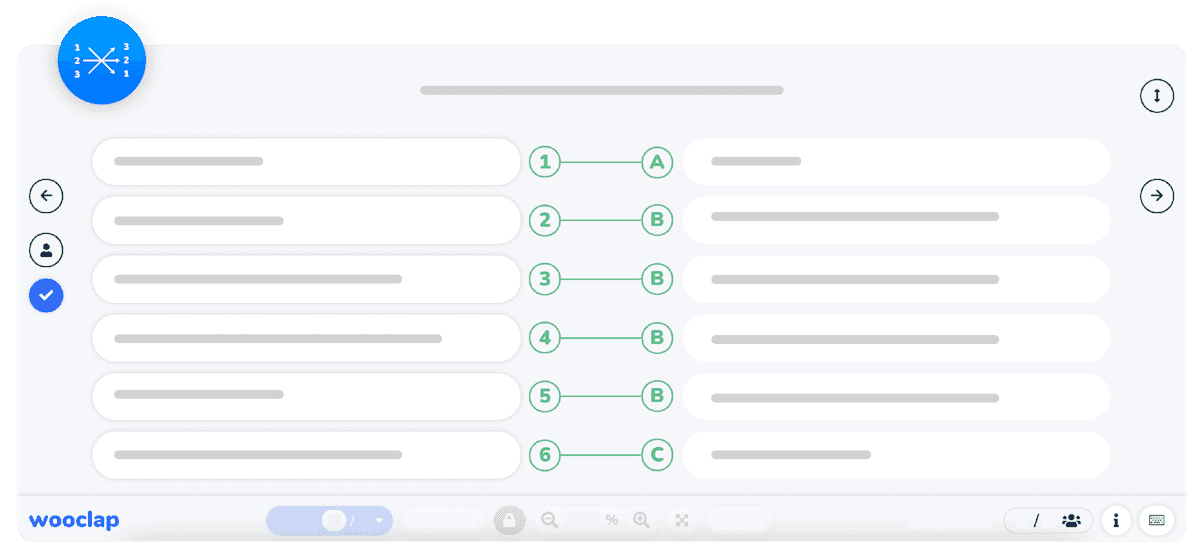Zoom in with the plus magnifier
The width and height of the screenshot is (1204, 558).
[x=641, y=520]
